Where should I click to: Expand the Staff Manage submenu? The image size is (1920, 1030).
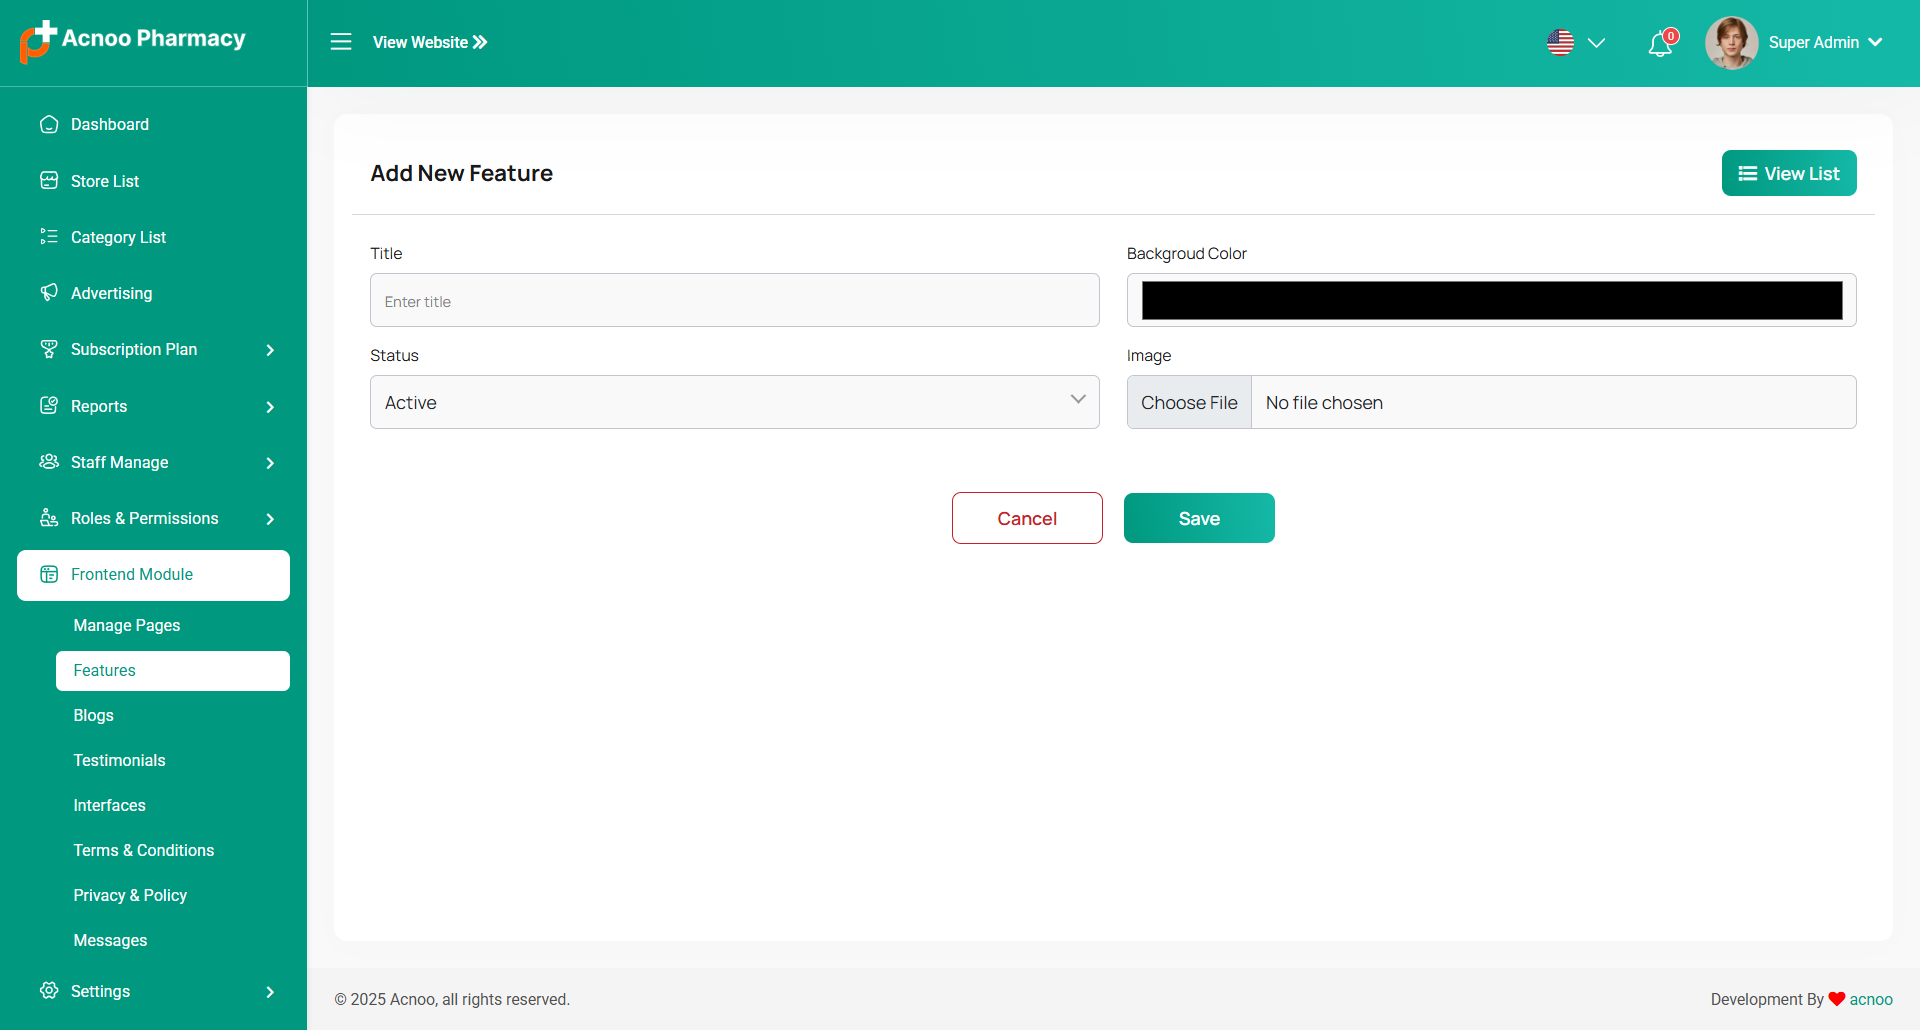270,463
